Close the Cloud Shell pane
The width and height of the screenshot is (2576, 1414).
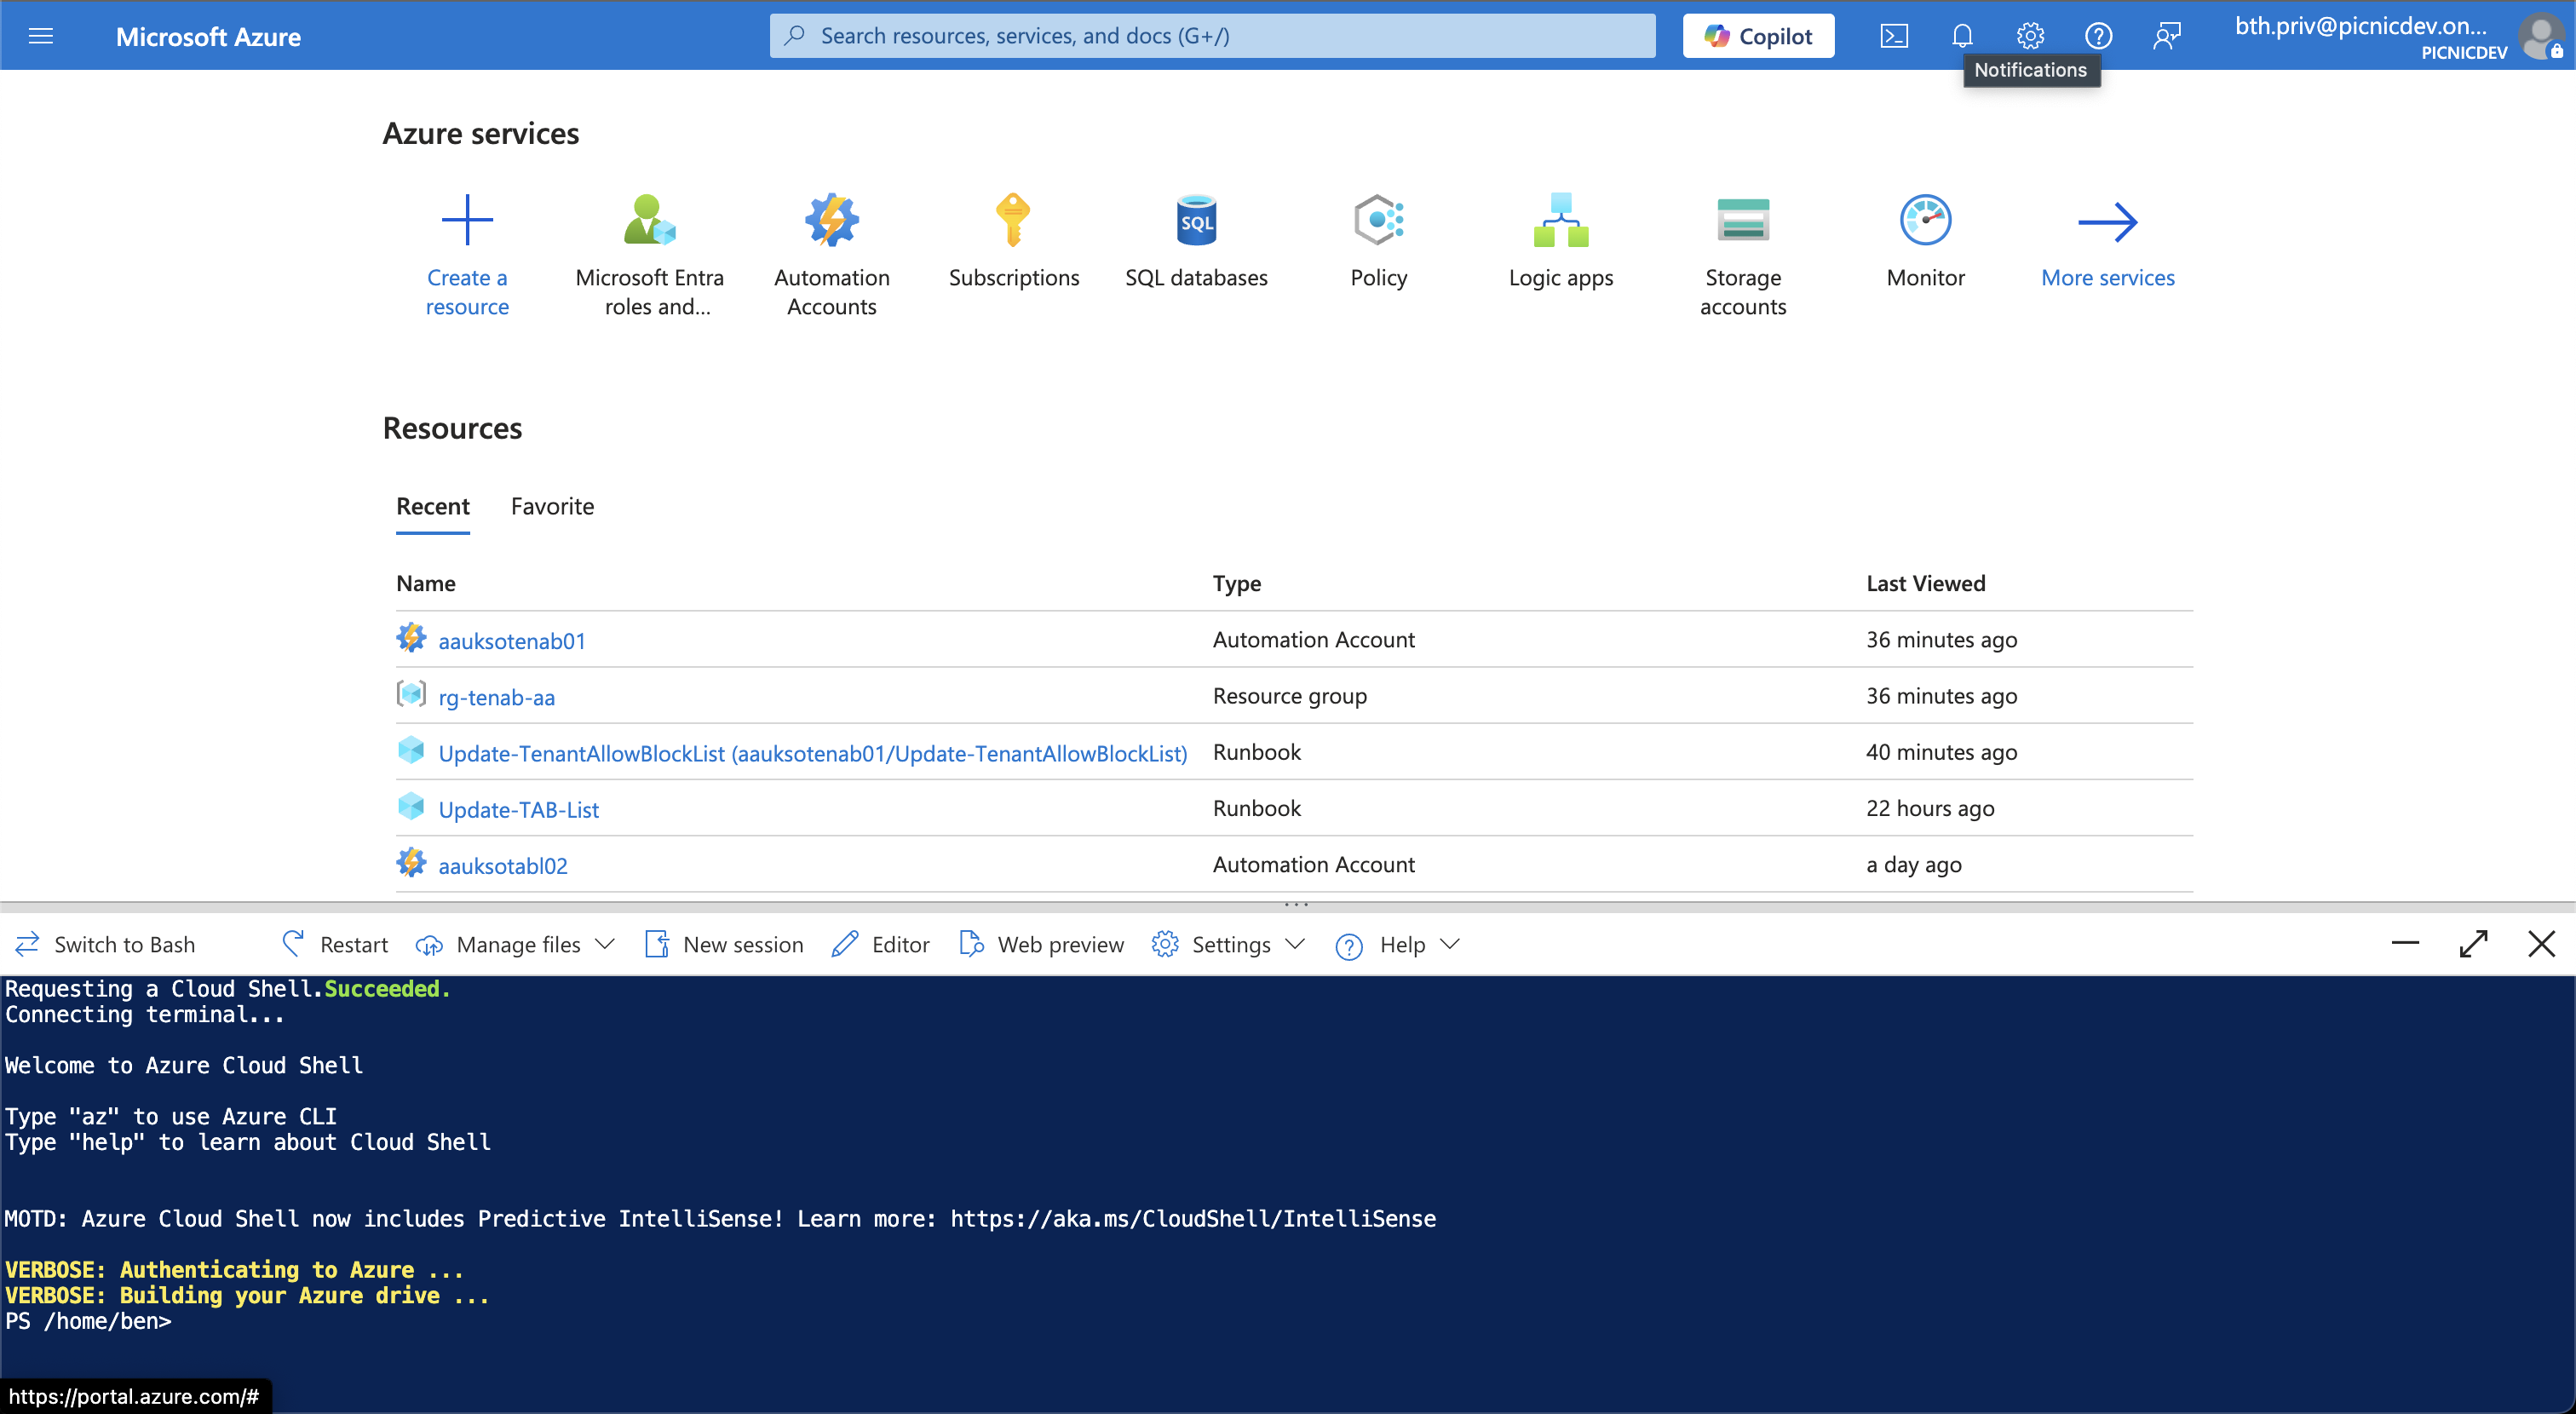point(2541,943)
